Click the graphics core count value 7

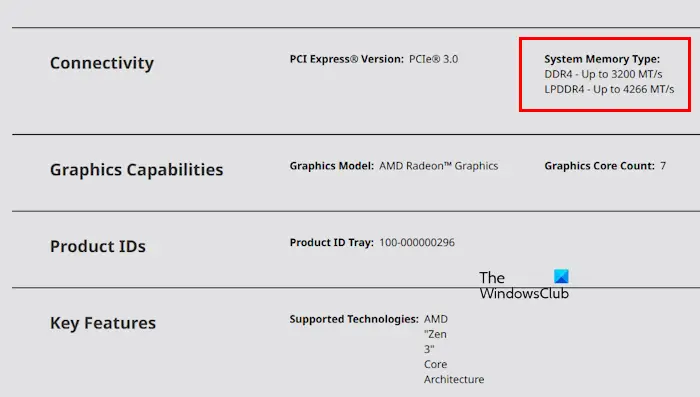coord(663,166)
